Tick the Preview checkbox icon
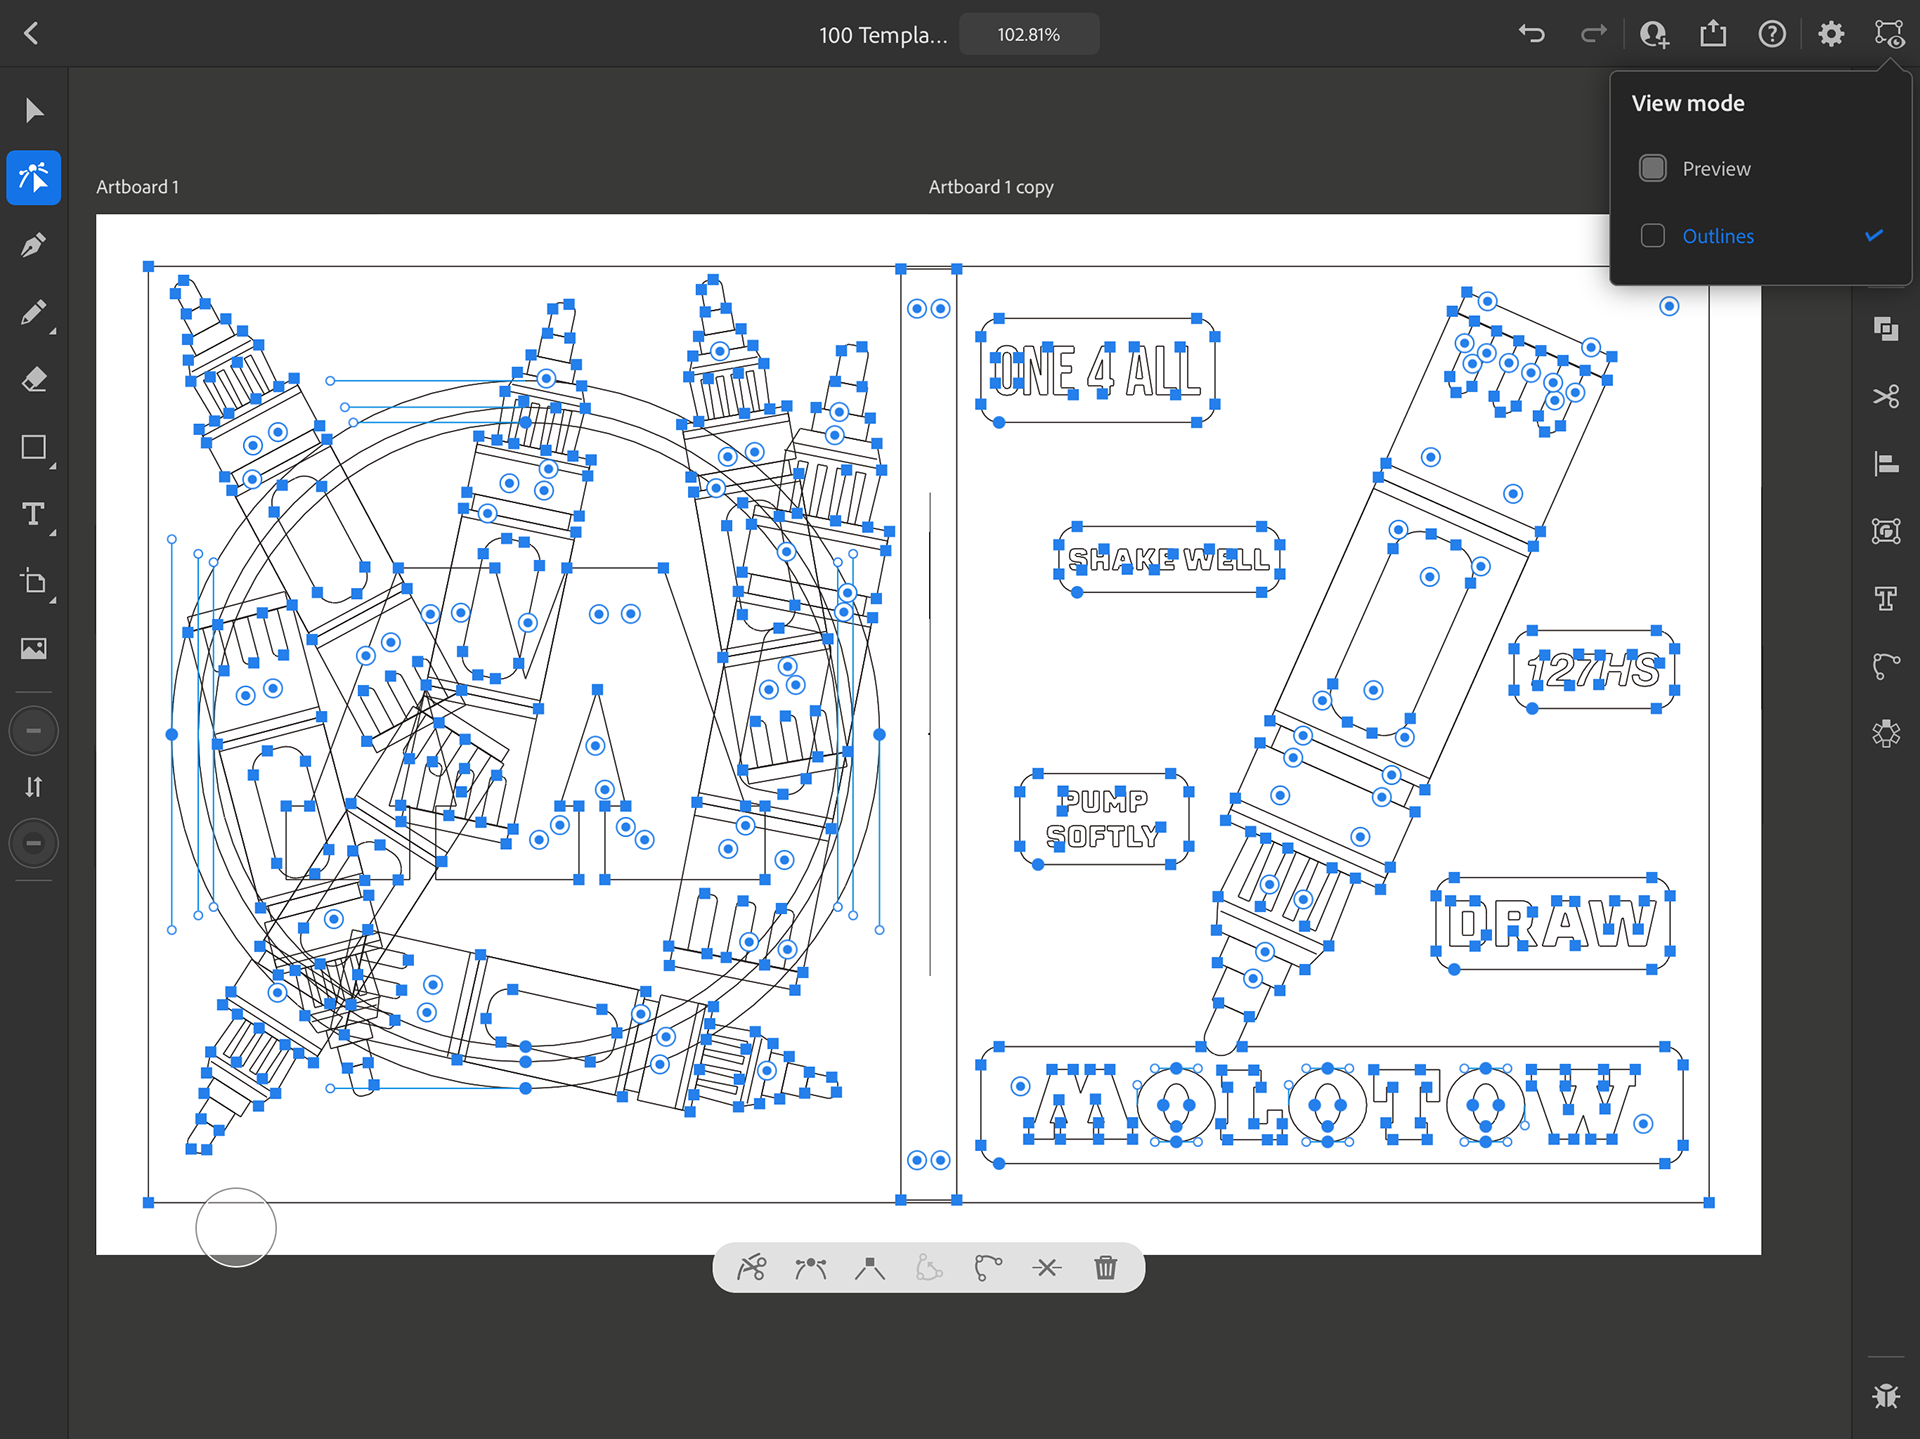 point(1653,168)
